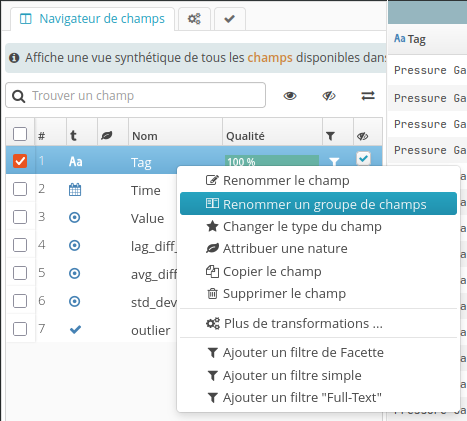The height and width of the screenshot is (421, 467).
Task: Click the swap arrows icon
Action: (368, 96)
